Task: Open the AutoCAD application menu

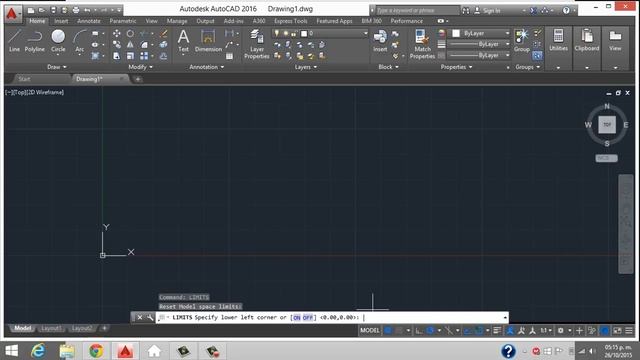Action: coord(12,13)
